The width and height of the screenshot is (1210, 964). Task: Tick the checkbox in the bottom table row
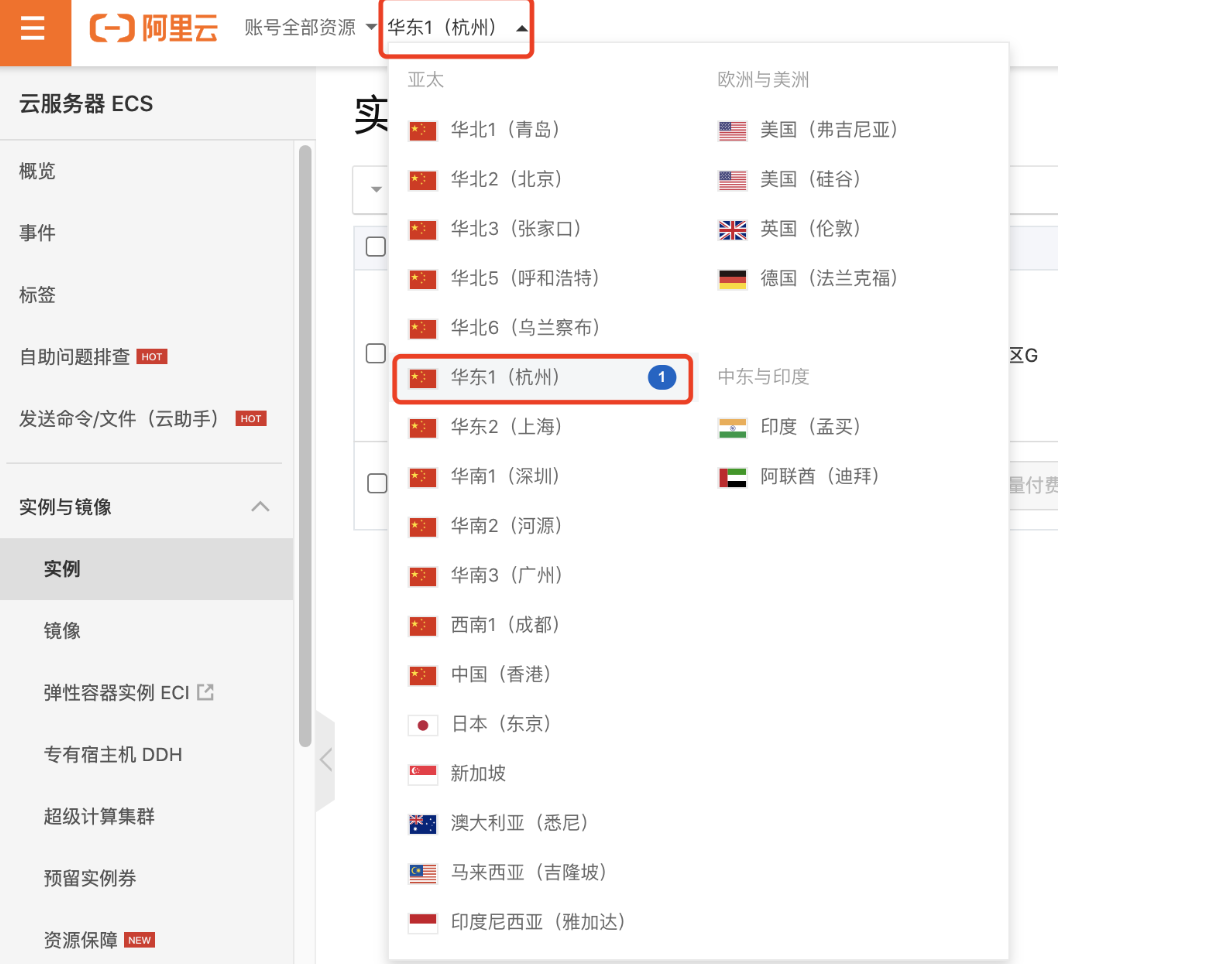(x=377, y=483)
